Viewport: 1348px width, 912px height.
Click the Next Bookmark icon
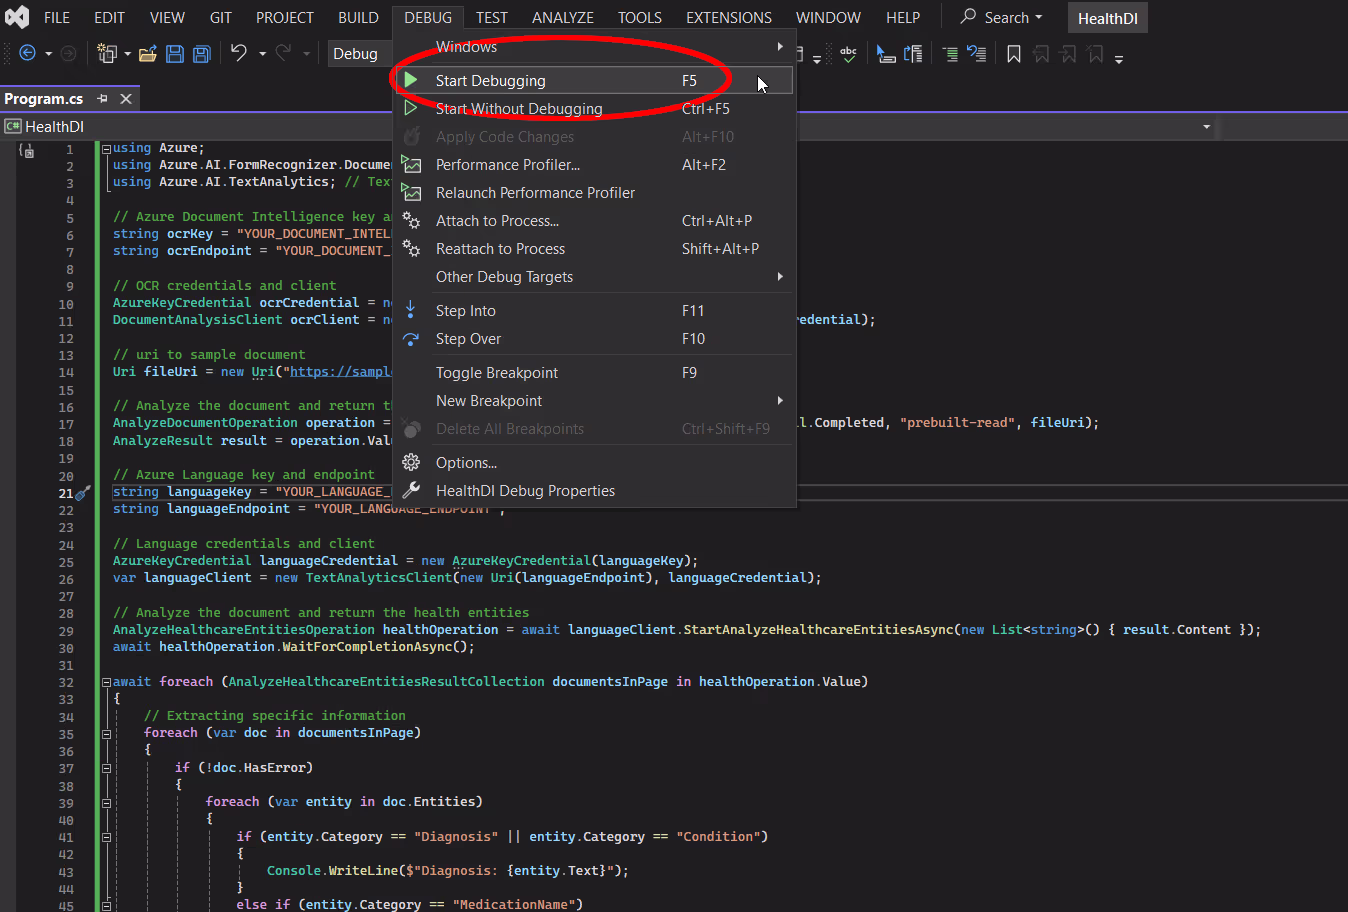pyautogui.click(x=1068, y=53)
